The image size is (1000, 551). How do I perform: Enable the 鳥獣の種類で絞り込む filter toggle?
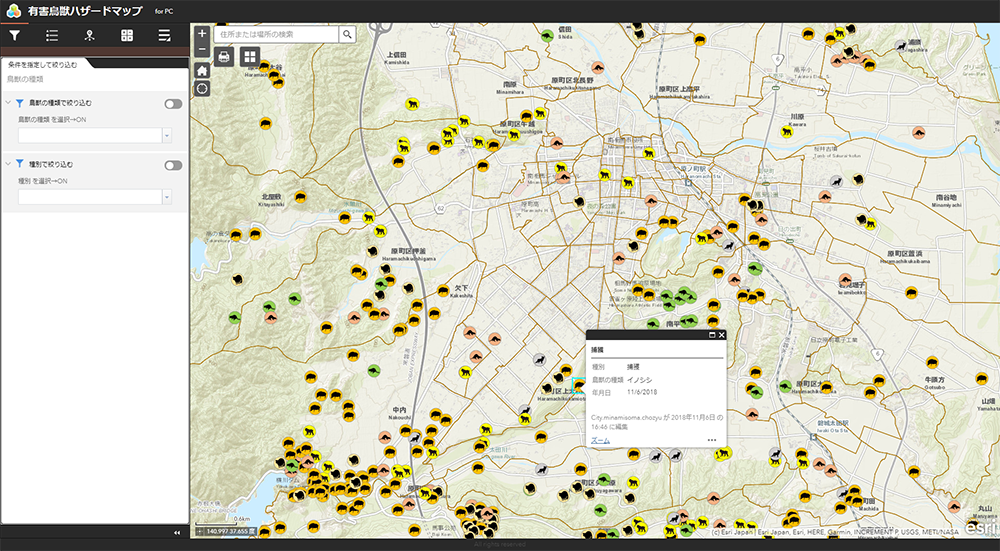click(x=173, y=103)
